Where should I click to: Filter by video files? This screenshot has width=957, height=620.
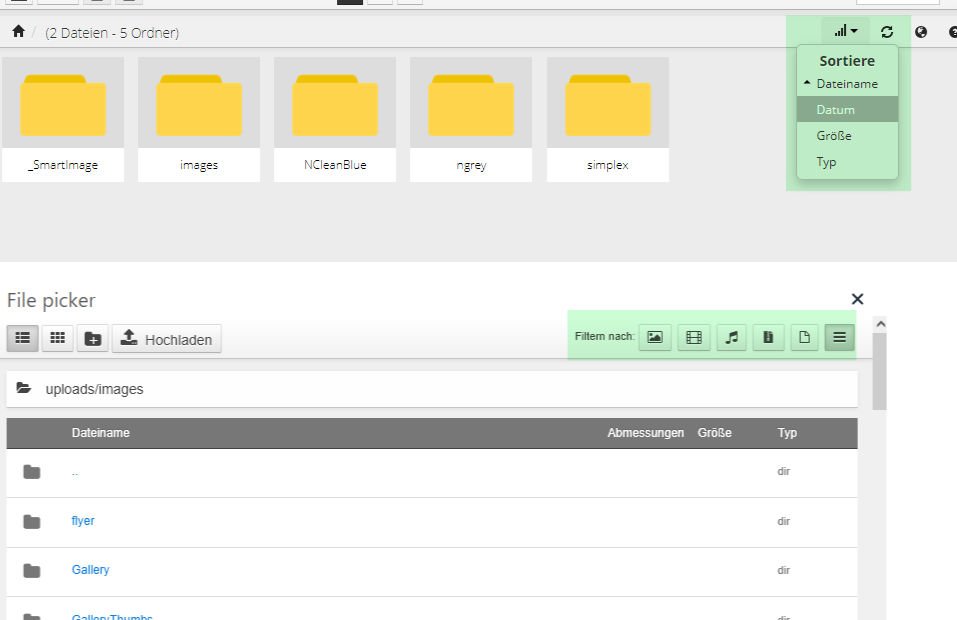(693, 338)
